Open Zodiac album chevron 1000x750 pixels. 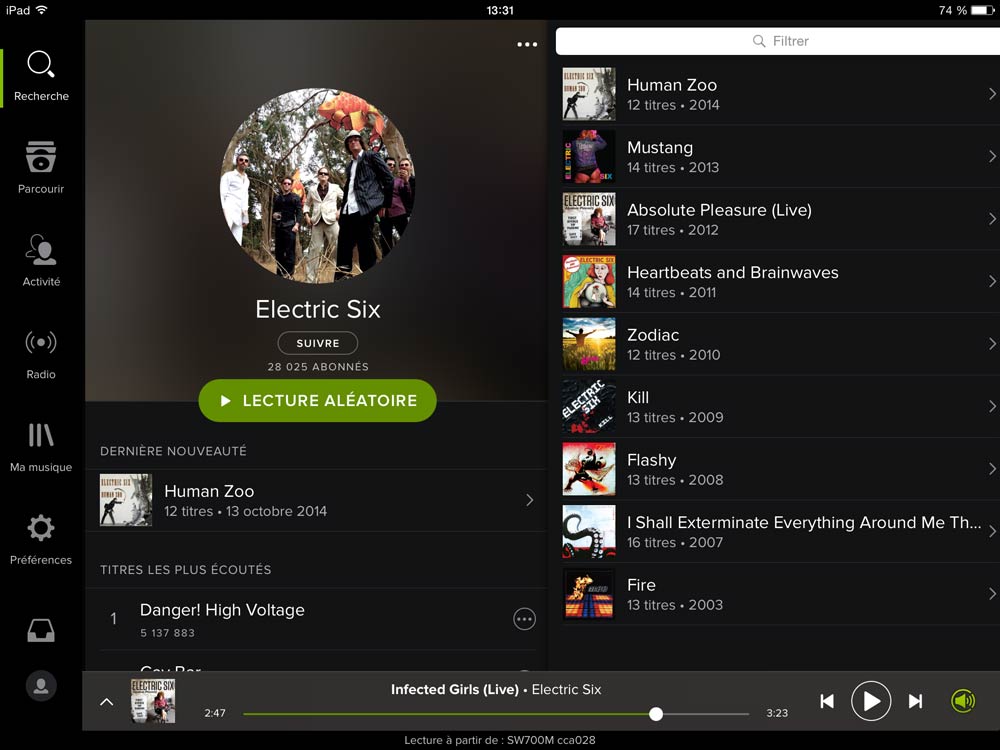992,344
